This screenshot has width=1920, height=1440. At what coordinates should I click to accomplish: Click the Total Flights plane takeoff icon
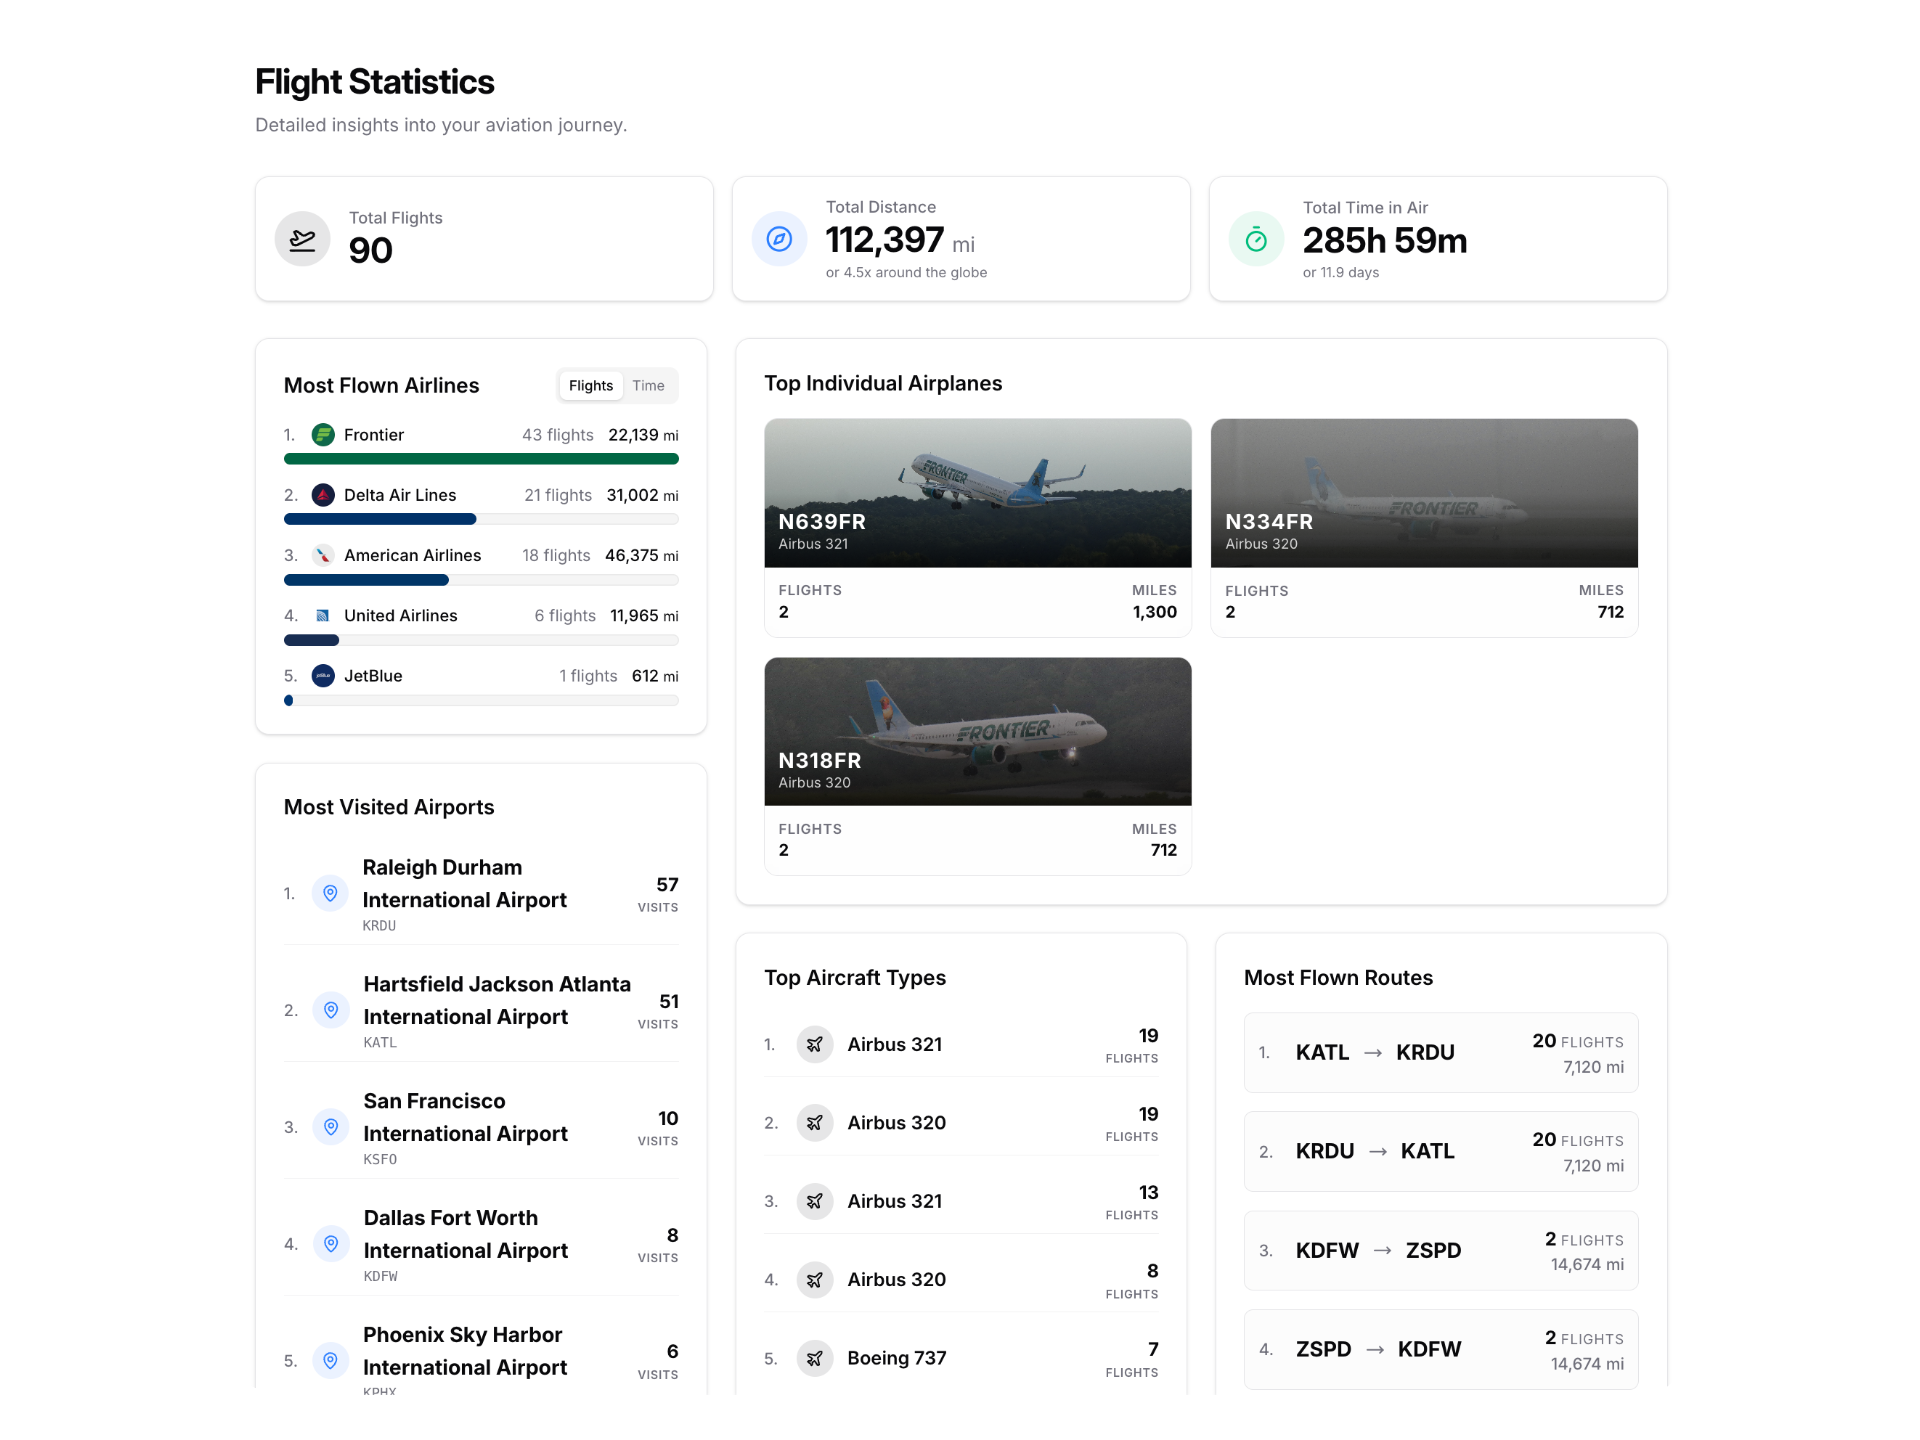[x=302, y=239]
